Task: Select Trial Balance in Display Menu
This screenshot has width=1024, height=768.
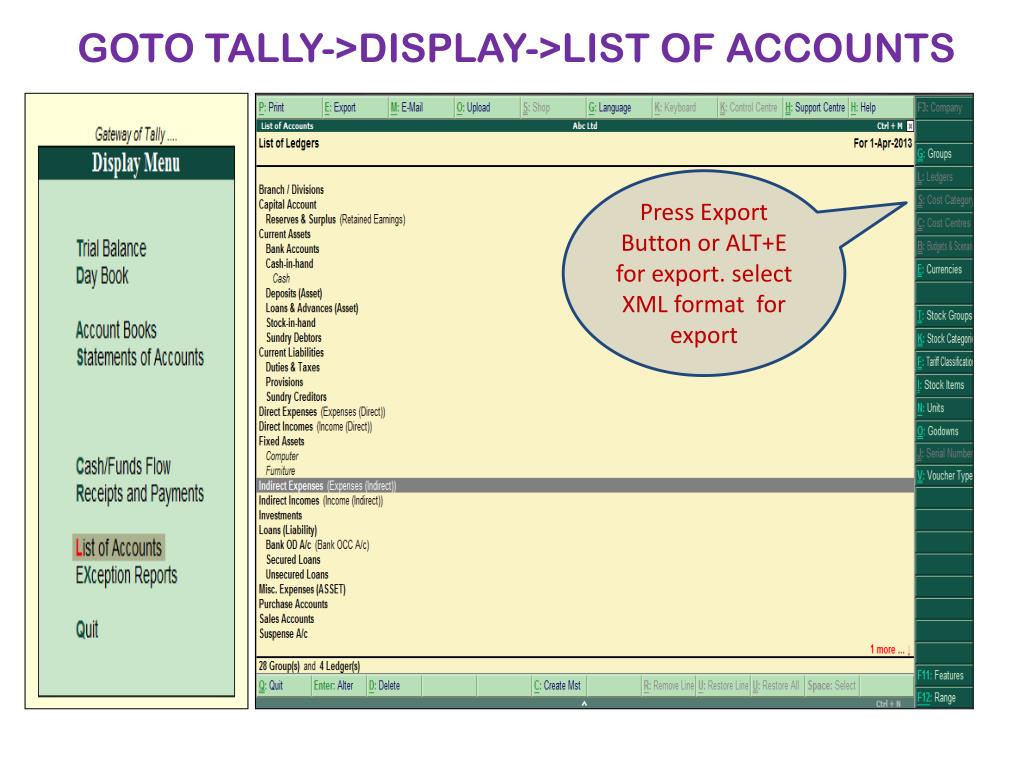Action: (111, 249)
